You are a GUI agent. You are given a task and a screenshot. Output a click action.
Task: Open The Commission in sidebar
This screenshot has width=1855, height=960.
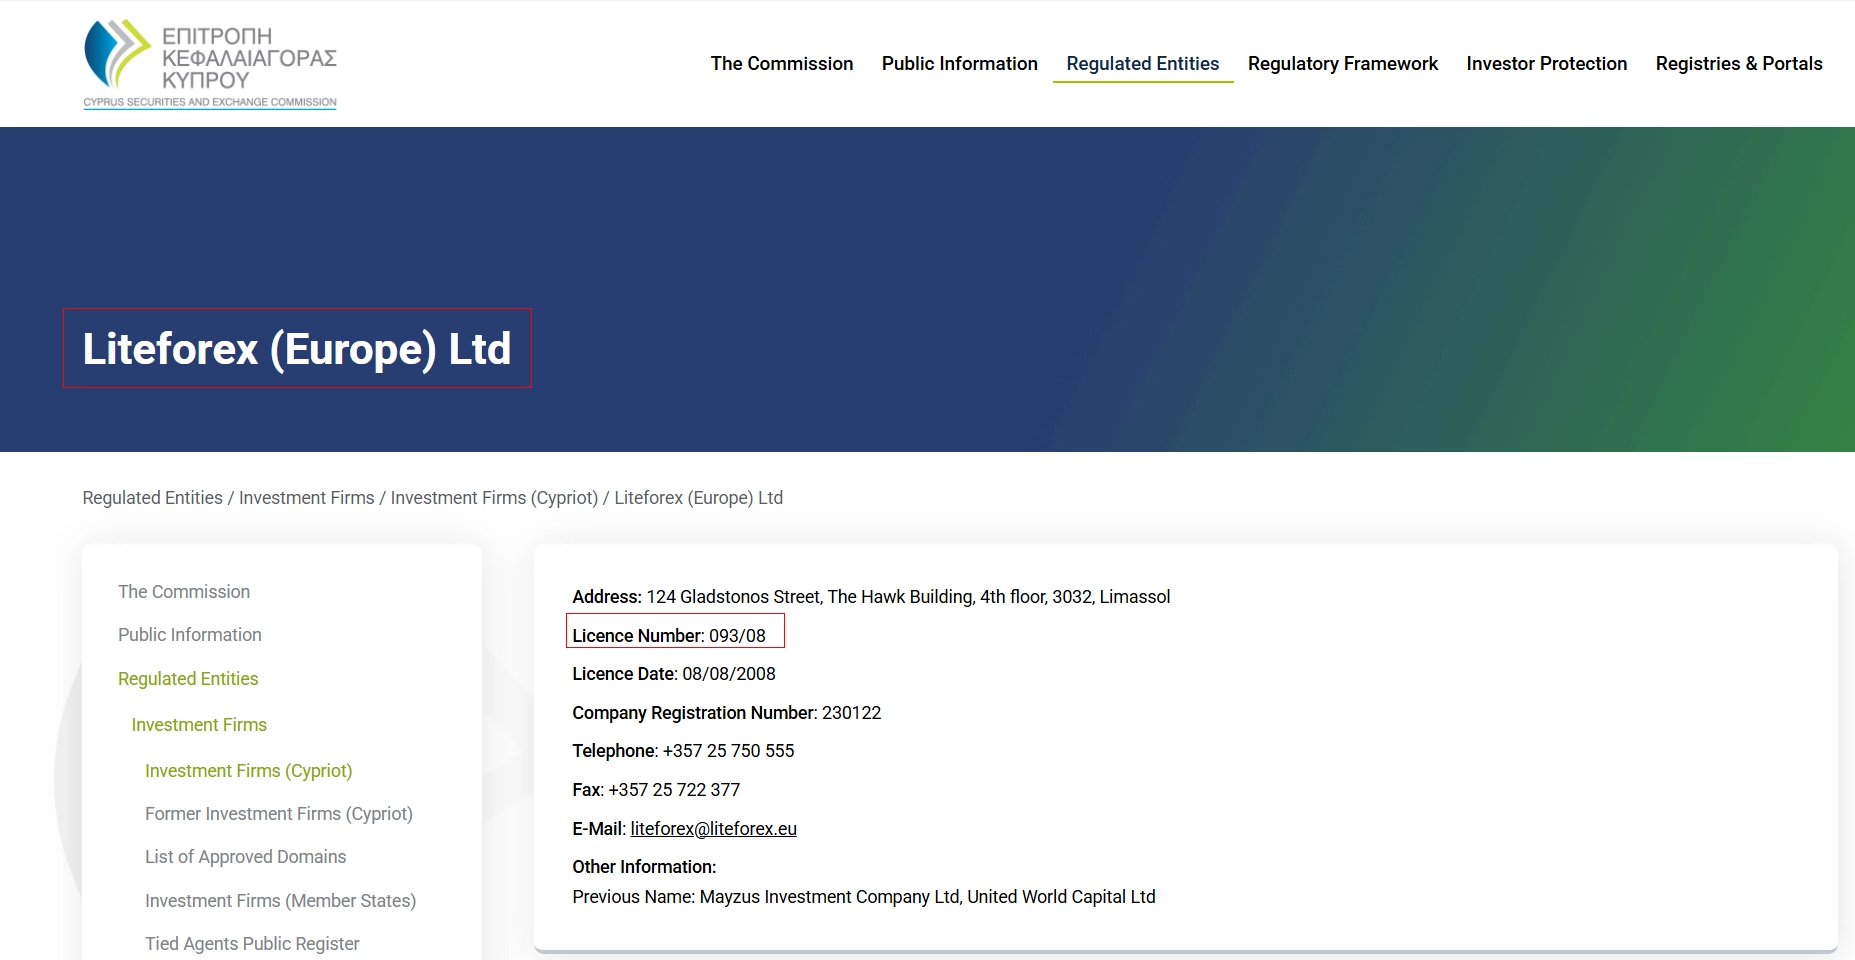[184, 592]
